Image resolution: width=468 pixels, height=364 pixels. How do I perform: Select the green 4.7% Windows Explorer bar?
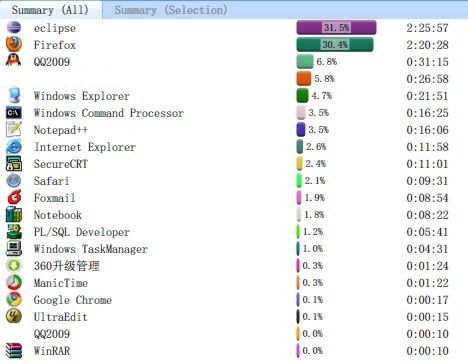[x=302, y=96]
